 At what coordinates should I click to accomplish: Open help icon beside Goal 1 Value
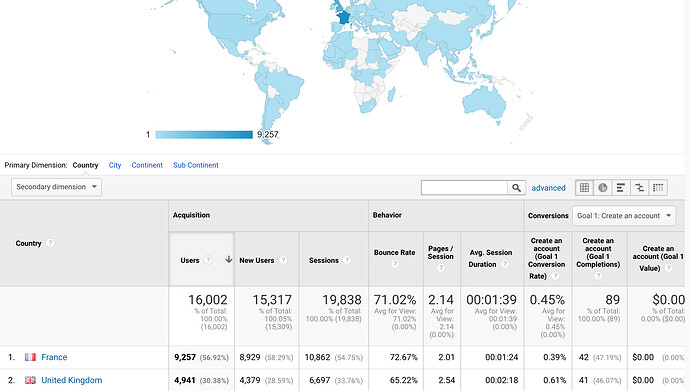tap(668, 268)
